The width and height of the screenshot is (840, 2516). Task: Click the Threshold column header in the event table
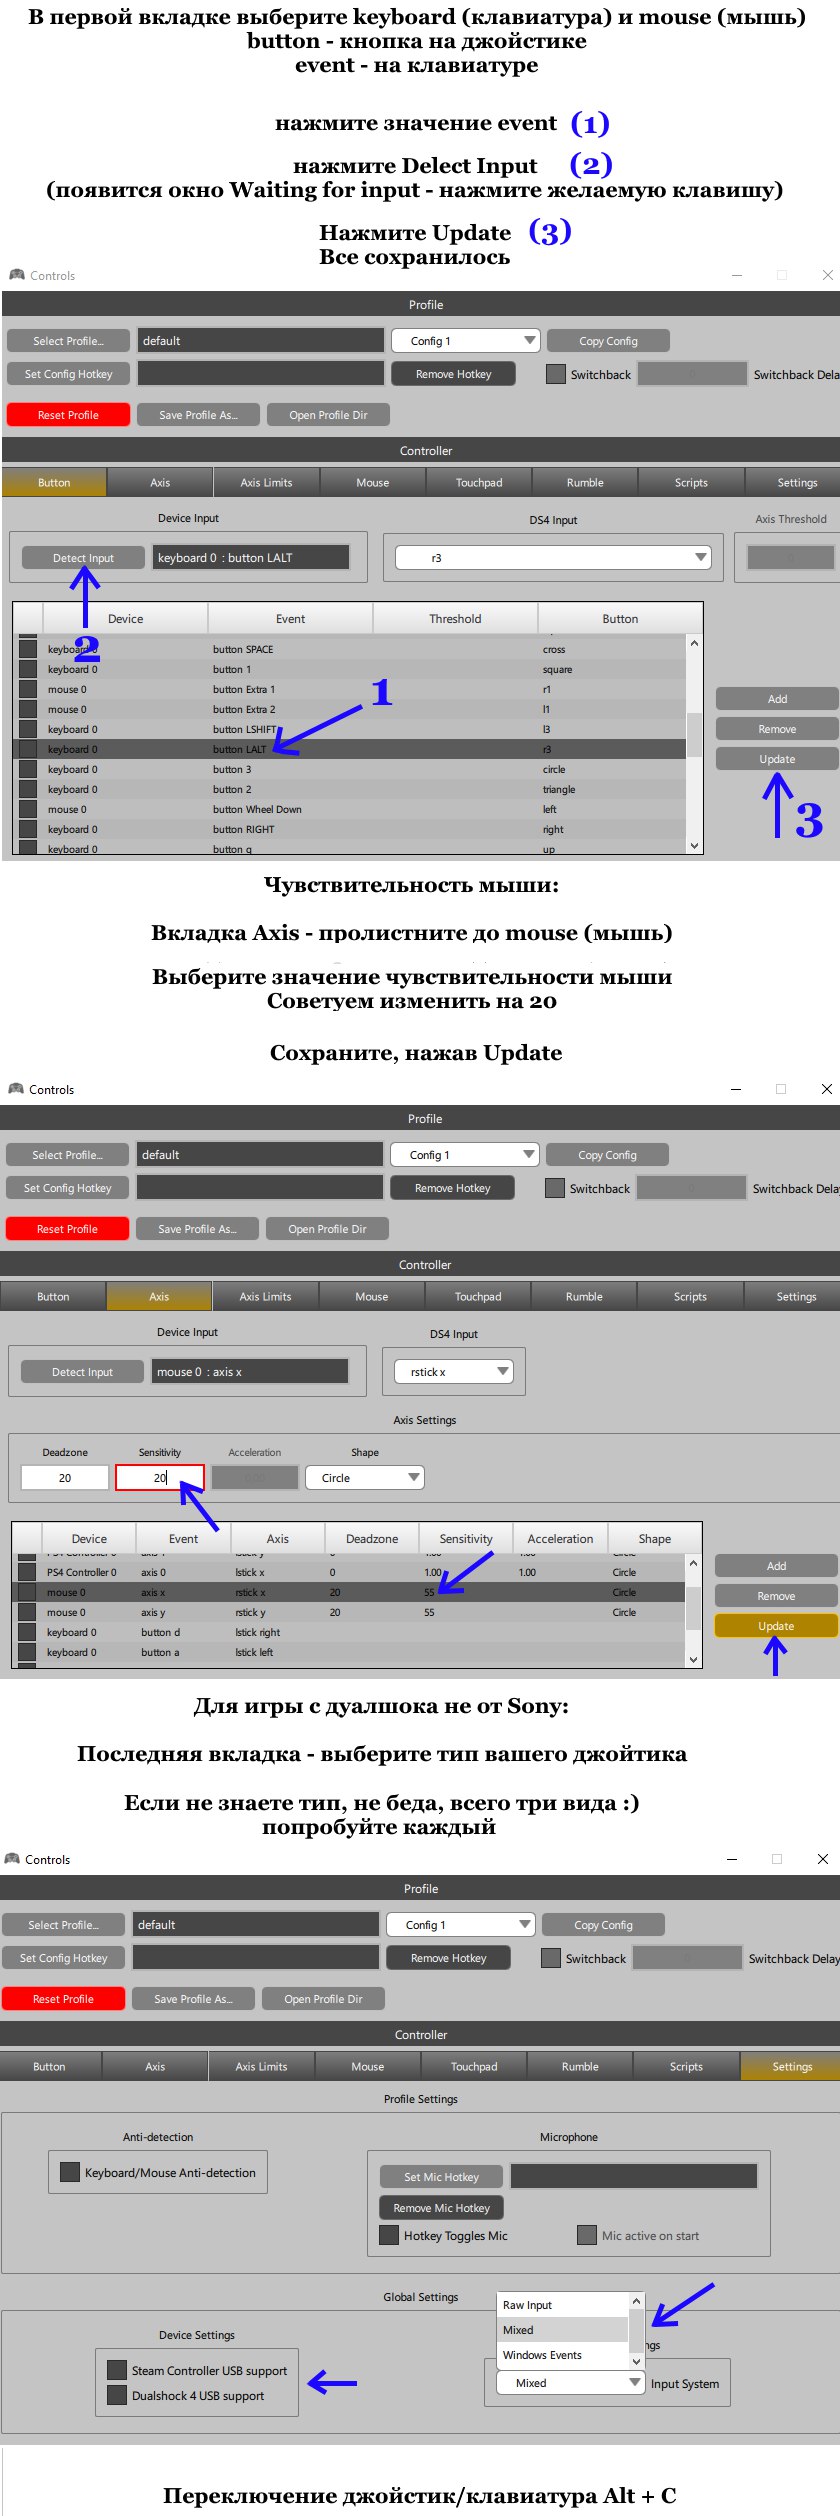click(455, 619)
